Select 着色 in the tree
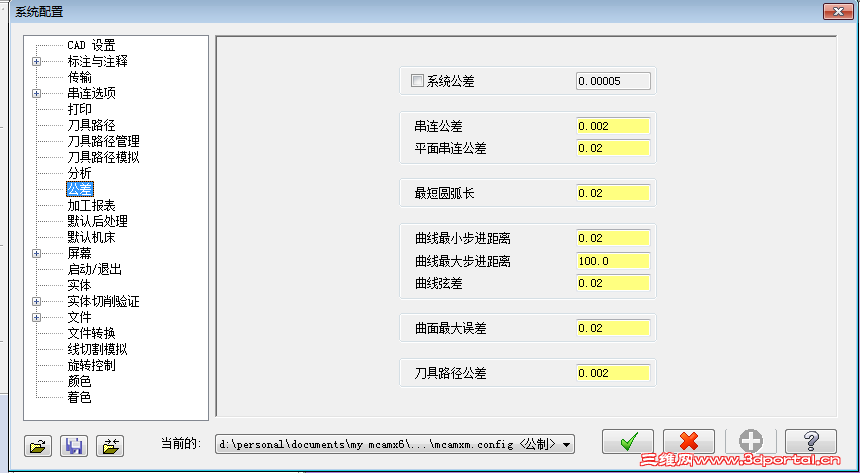Image resolution: width=860 pixels, height=473 pixels. click(x=80, y=397)
